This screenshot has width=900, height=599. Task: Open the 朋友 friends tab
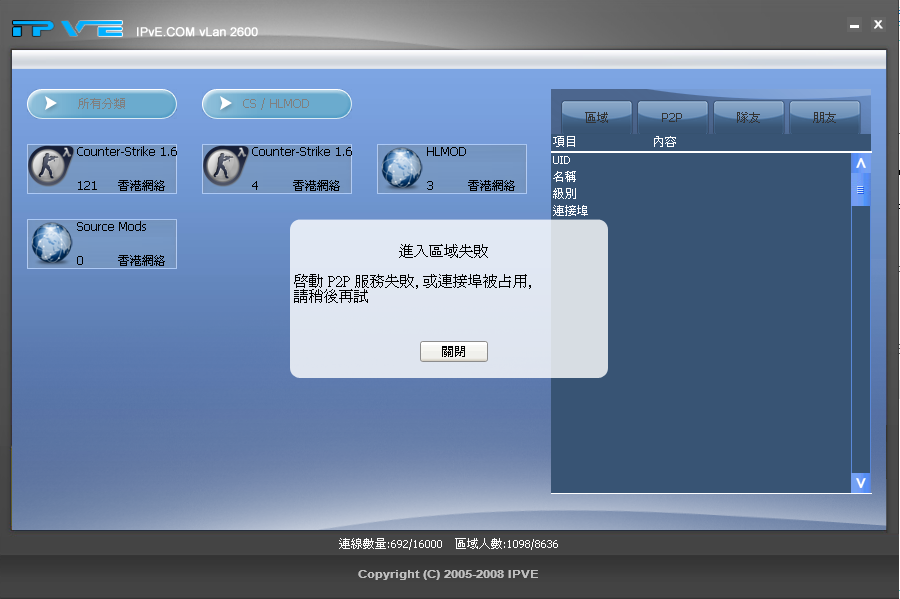pos(826,116)
